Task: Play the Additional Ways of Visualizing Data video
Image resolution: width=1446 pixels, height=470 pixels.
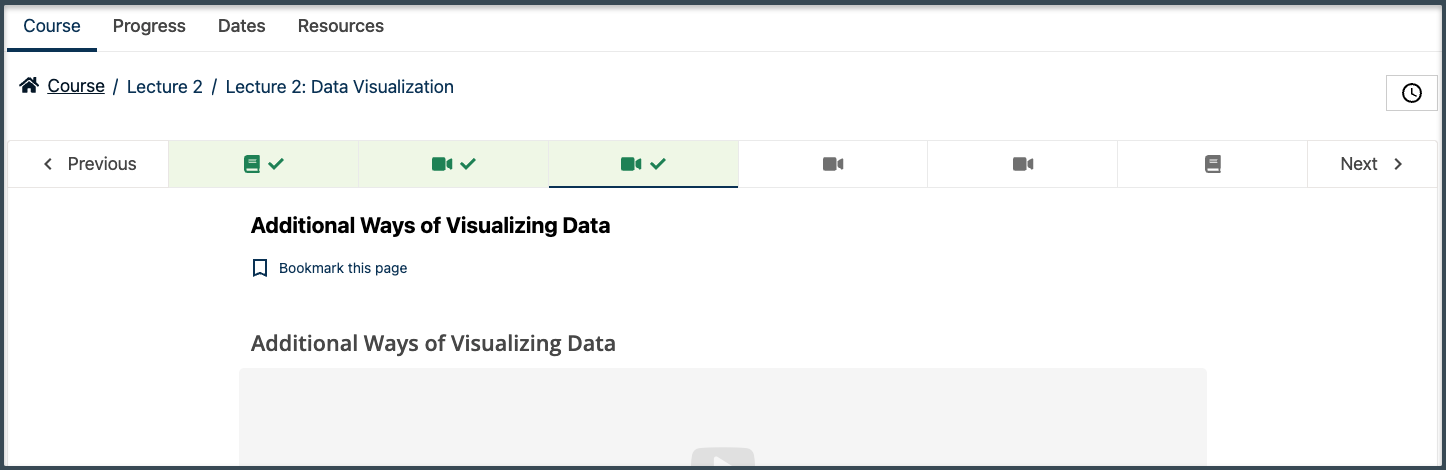Action: point(723,460)
